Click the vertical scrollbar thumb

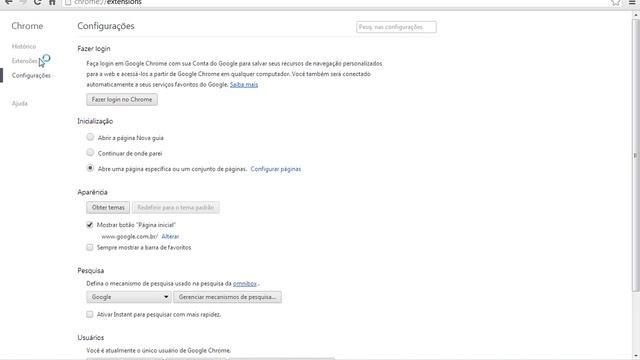click(x=635, y=155)
